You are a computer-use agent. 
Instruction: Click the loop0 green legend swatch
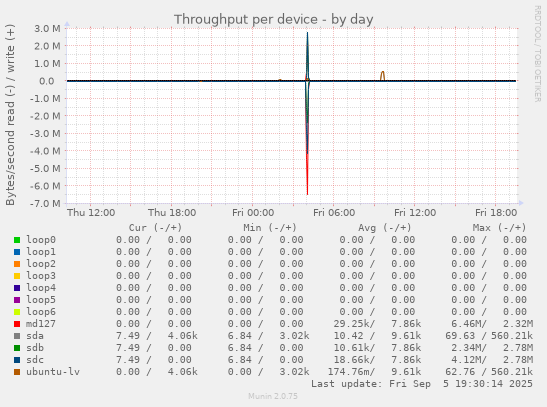coord(17,240)
